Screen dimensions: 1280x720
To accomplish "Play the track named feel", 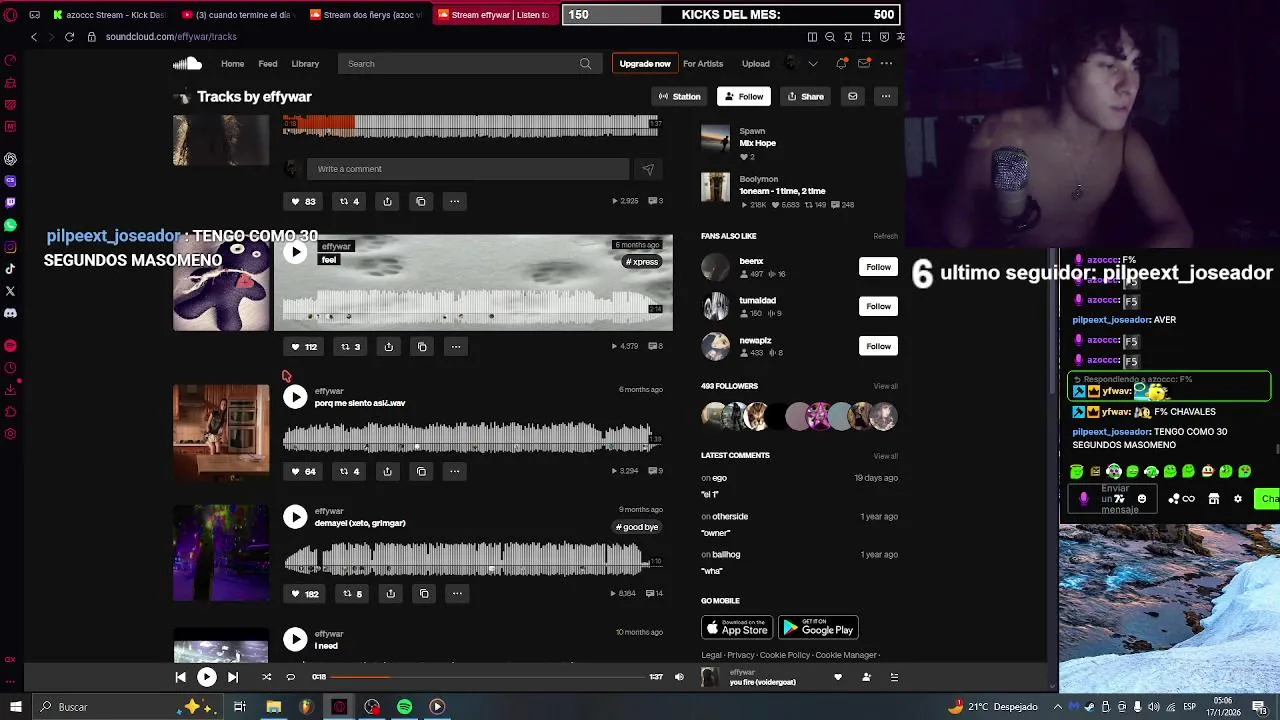I will (295, 253).
